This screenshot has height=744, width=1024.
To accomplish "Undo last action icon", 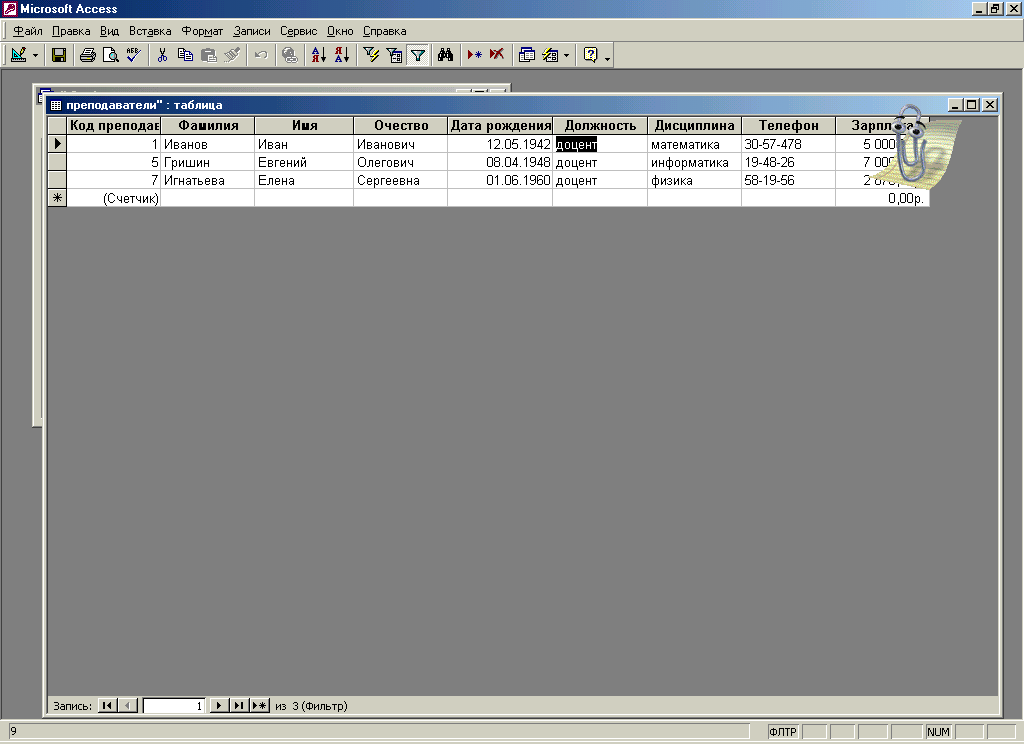I will 261,55.
